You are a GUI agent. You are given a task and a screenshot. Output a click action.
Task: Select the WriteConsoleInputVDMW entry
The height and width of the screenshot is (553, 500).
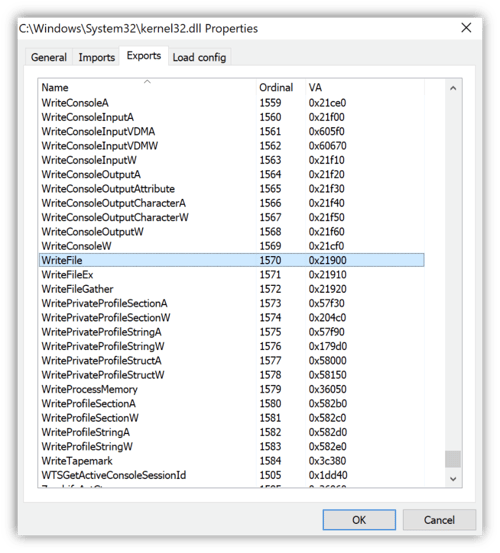231,146
